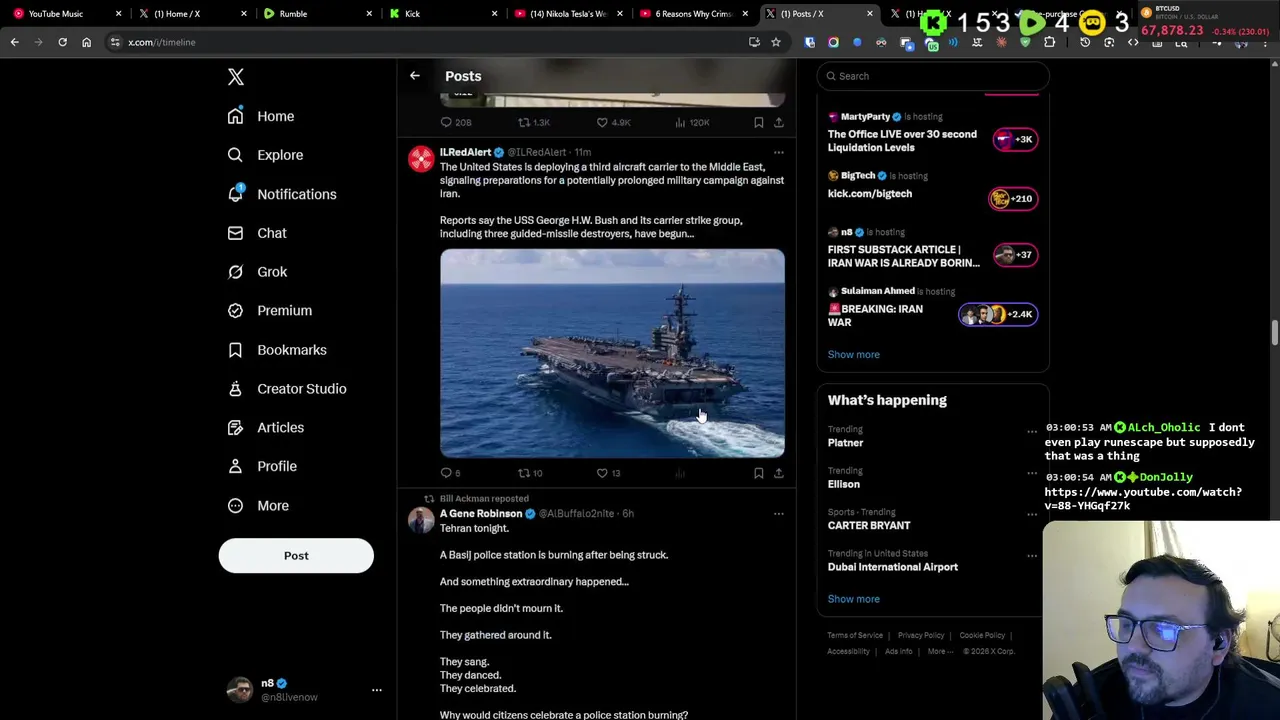Viewport: 1280px width, 720px height.
Task: Share the post with 120K views
Action: (779, 122)
